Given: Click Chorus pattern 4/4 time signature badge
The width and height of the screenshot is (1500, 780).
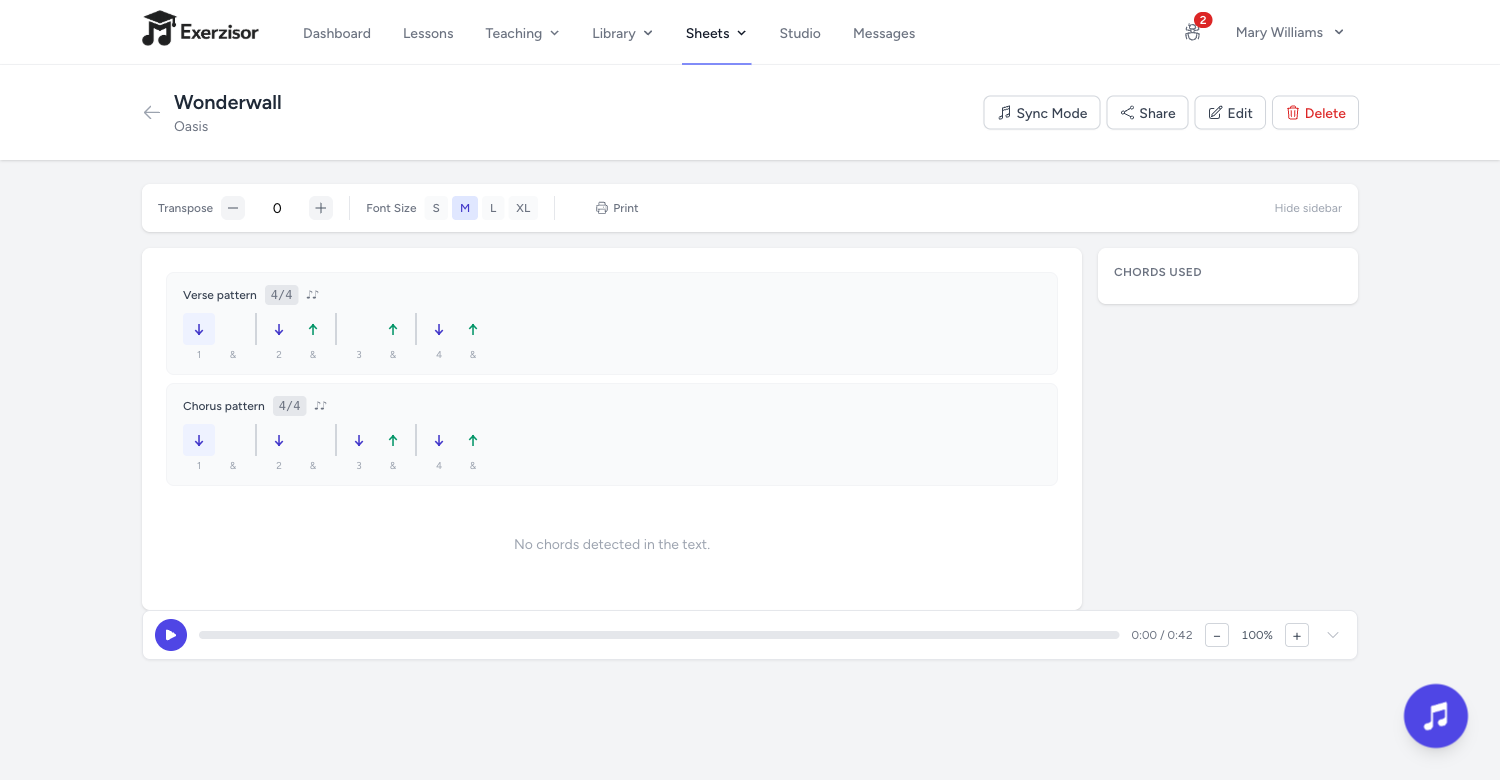Looking at the screenshot, I should [290, 406].
